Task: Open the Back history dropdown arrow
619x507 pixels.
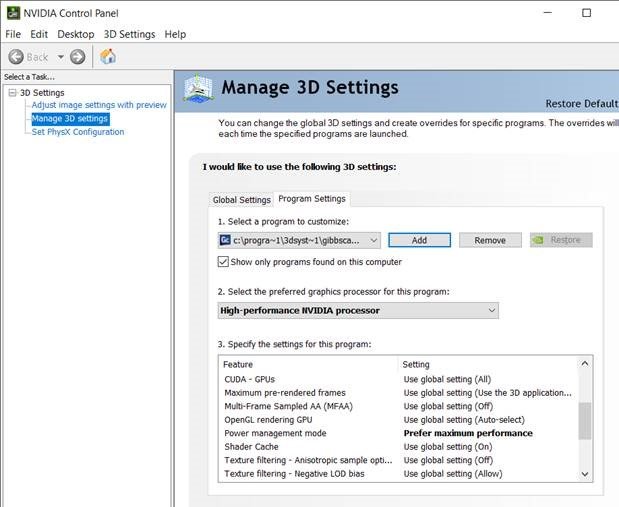Action: click(60, 57)
